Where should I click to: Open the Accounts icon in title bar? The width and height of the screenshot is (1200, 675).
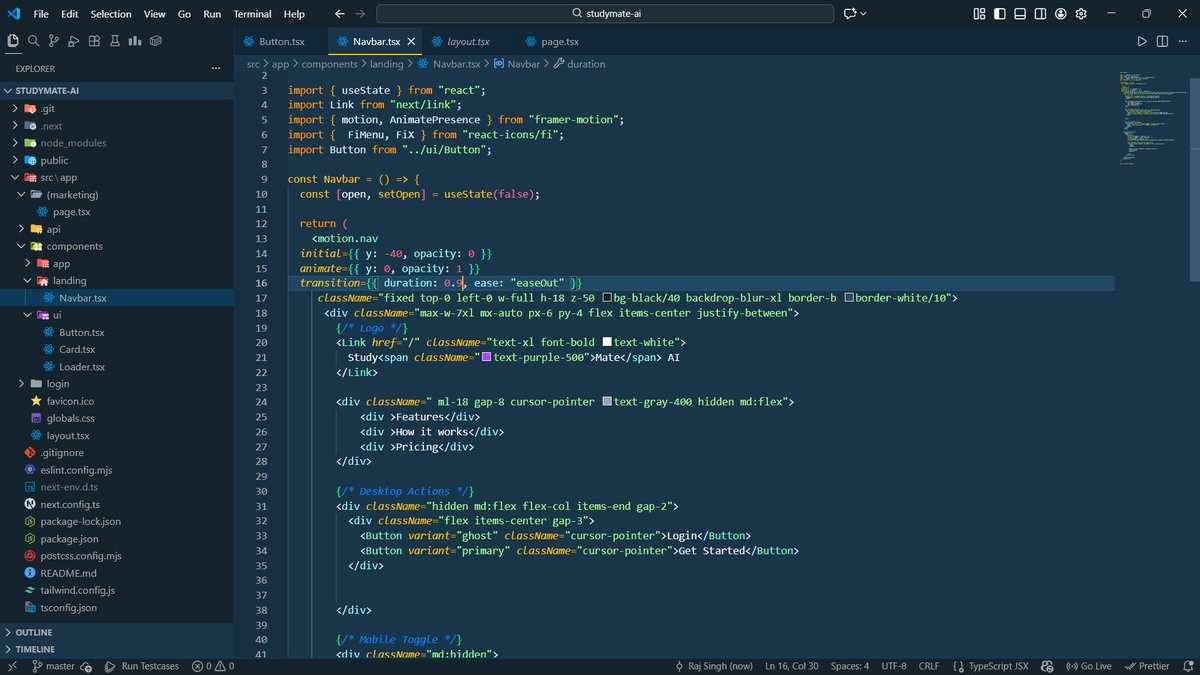click(1060, 14)
